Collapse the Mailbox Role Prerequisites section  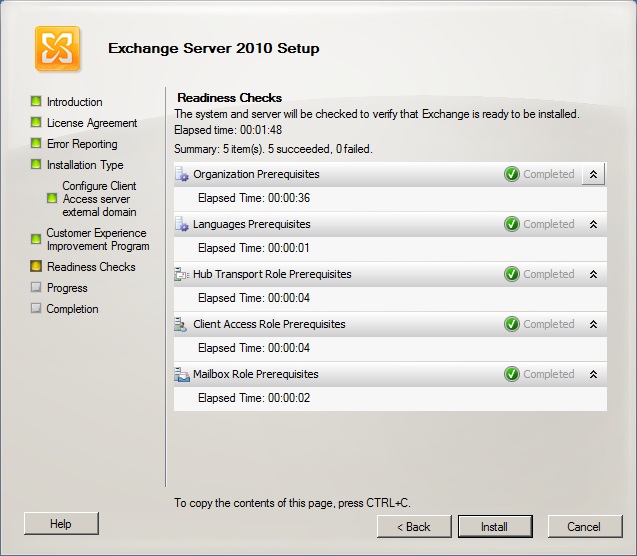(593, 374)
